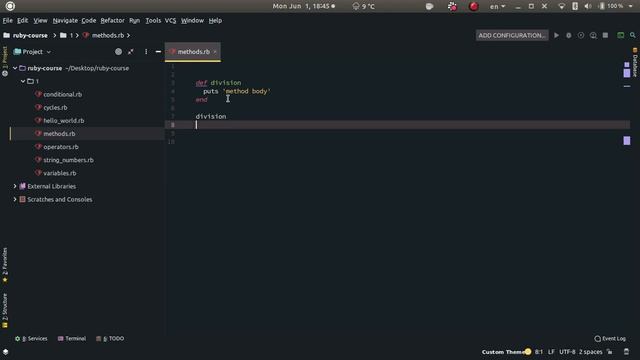Viewport: 640px width, 360px height.
Task: Open Project panel options (three dots)
Action: tap(146, 52)
